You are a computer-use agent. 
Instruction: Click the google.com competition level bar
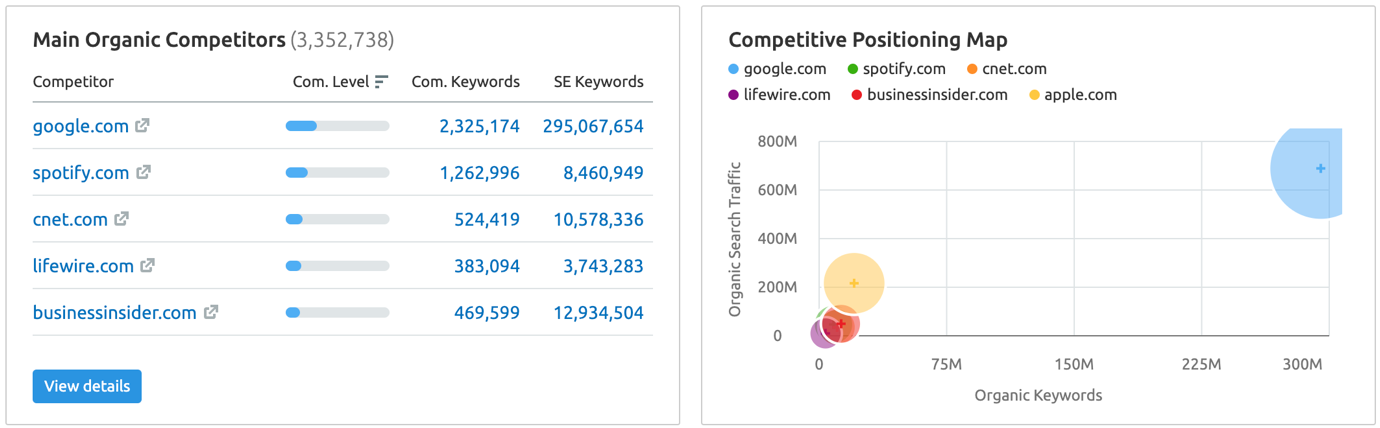pos(337,126)
